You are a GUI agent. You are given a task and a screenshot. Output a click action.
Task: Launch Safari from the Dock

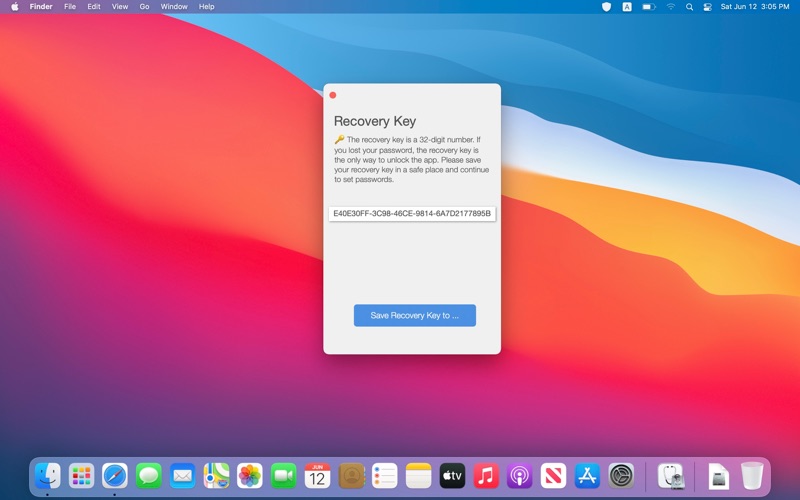pyautogui.click(x=115, y=476)
